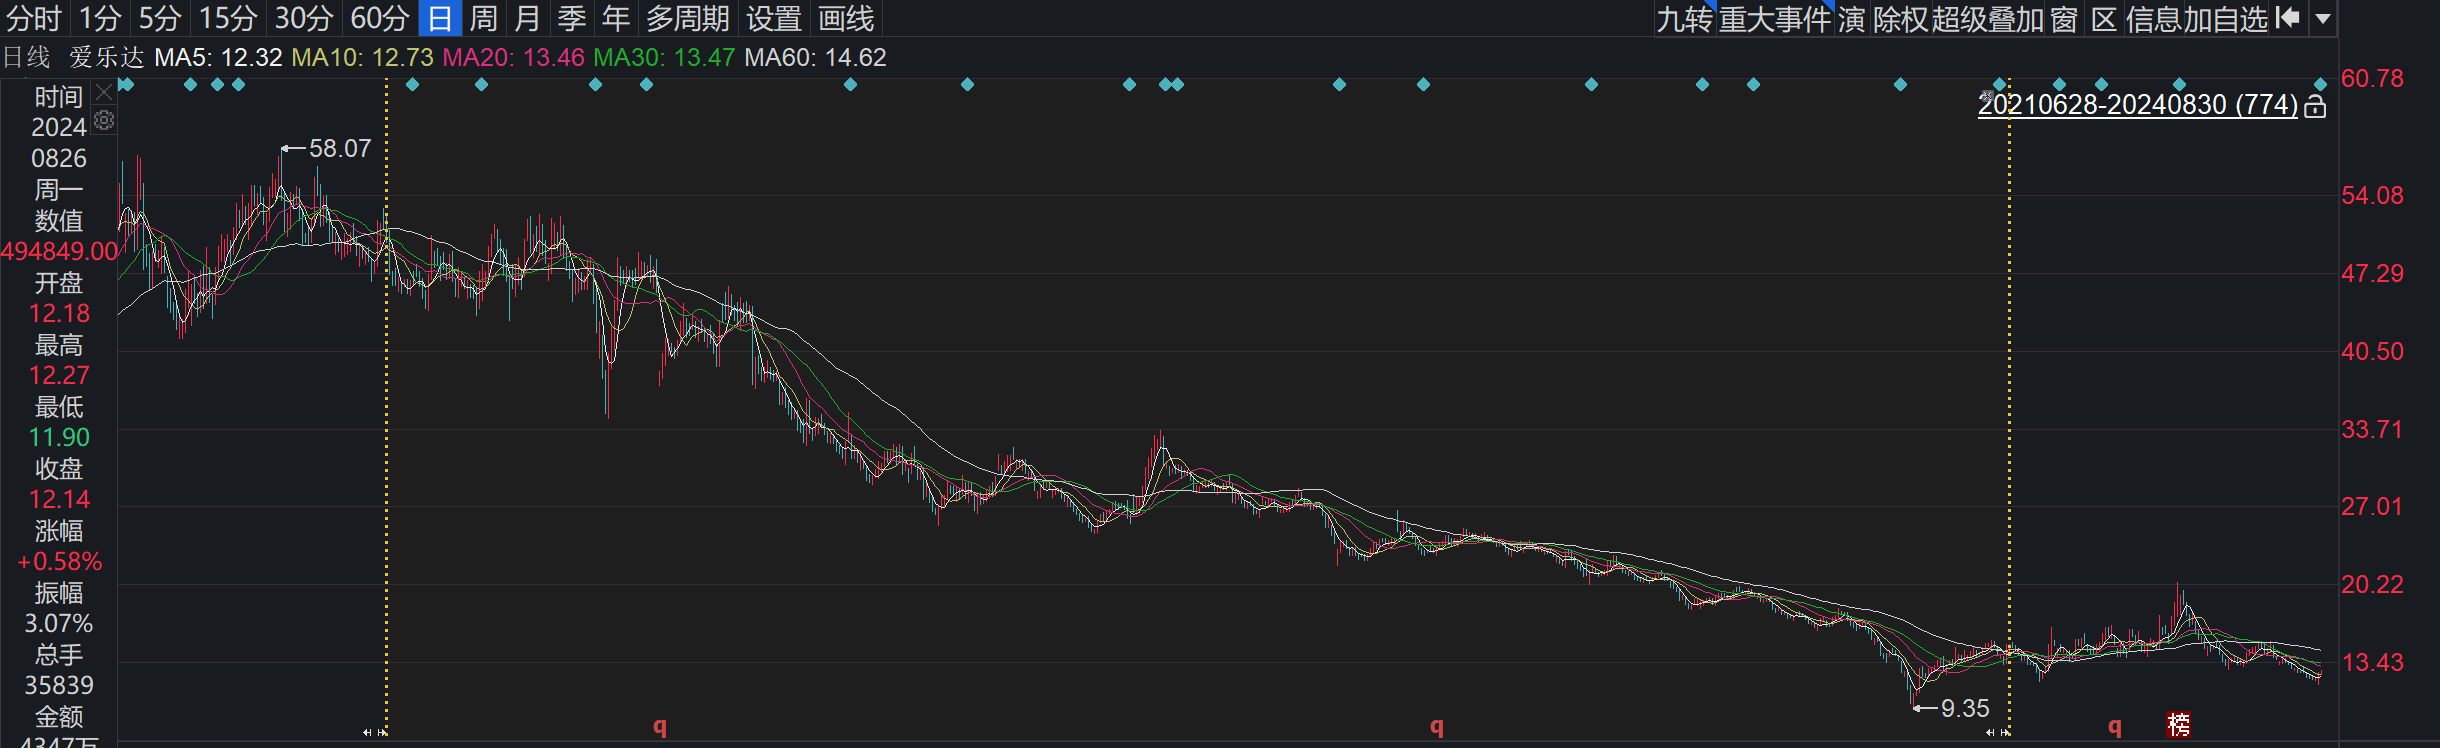Viewport: 2440px width, 748px height.
Task: Click date range link 20210628-20240830
Action: point(2138,105)
